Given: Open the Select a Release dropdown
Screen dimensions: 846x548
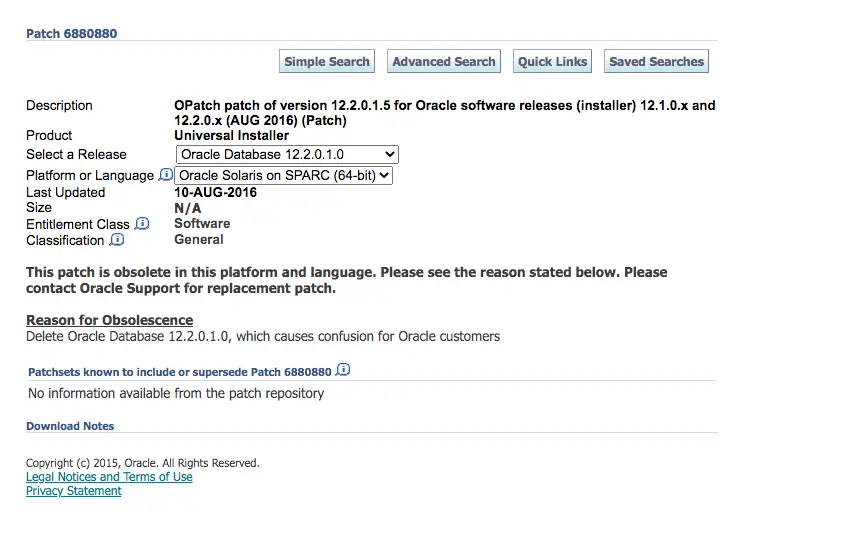Looking at the screenshot, I should point(287,154).
